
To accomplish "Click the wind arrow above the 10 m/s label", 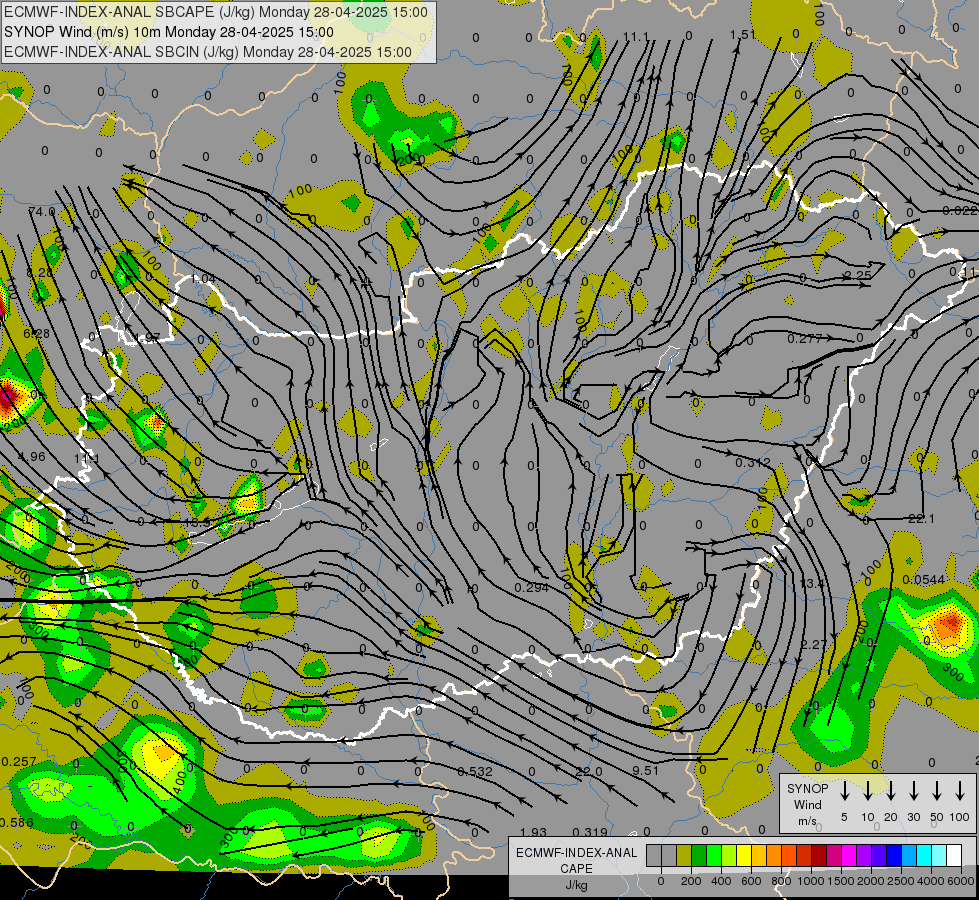I will (x=868, y=791).
